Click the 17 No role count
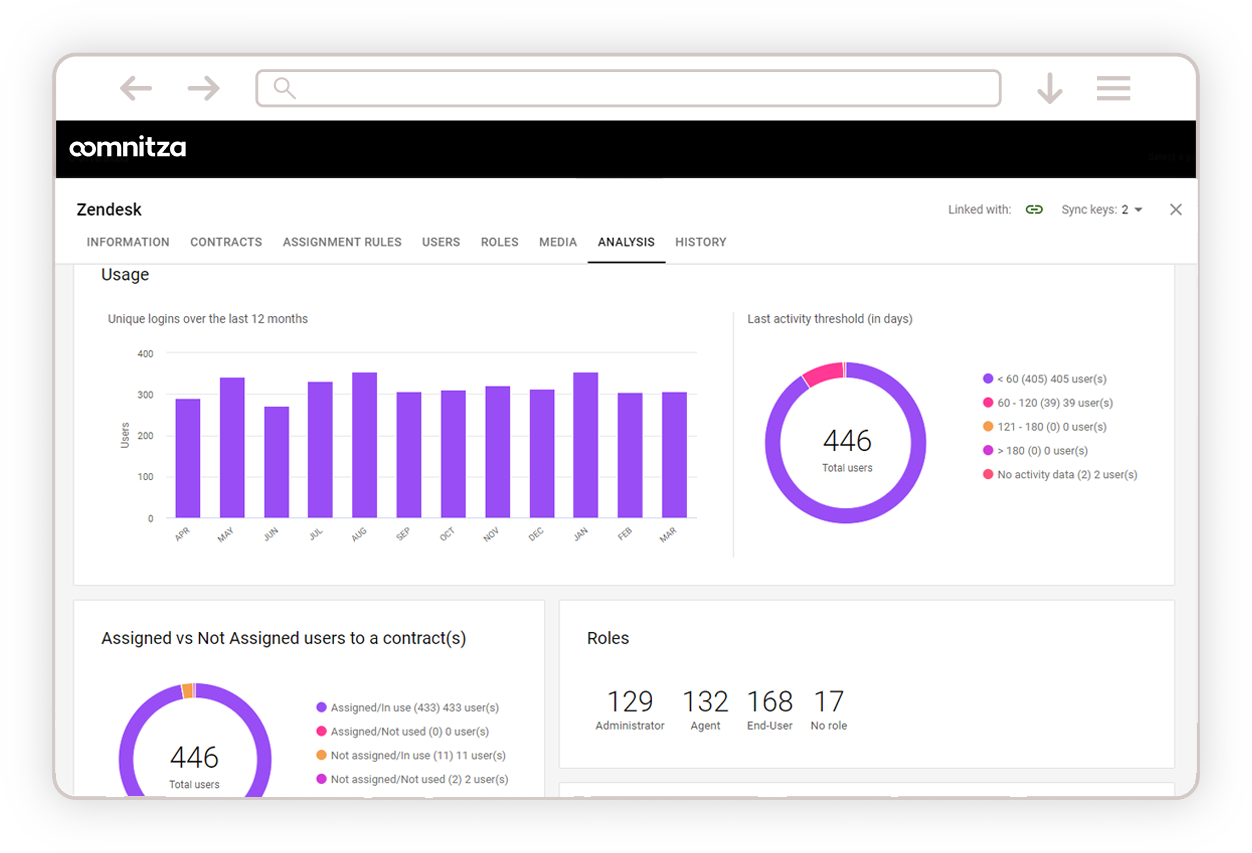 (829, 710)
